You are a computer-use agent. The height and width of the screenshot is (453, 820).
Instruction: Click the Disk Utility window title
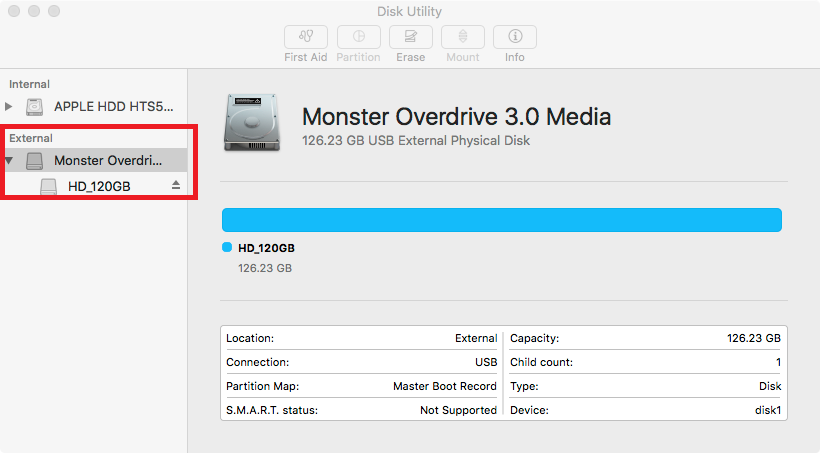tap(409, 12)
